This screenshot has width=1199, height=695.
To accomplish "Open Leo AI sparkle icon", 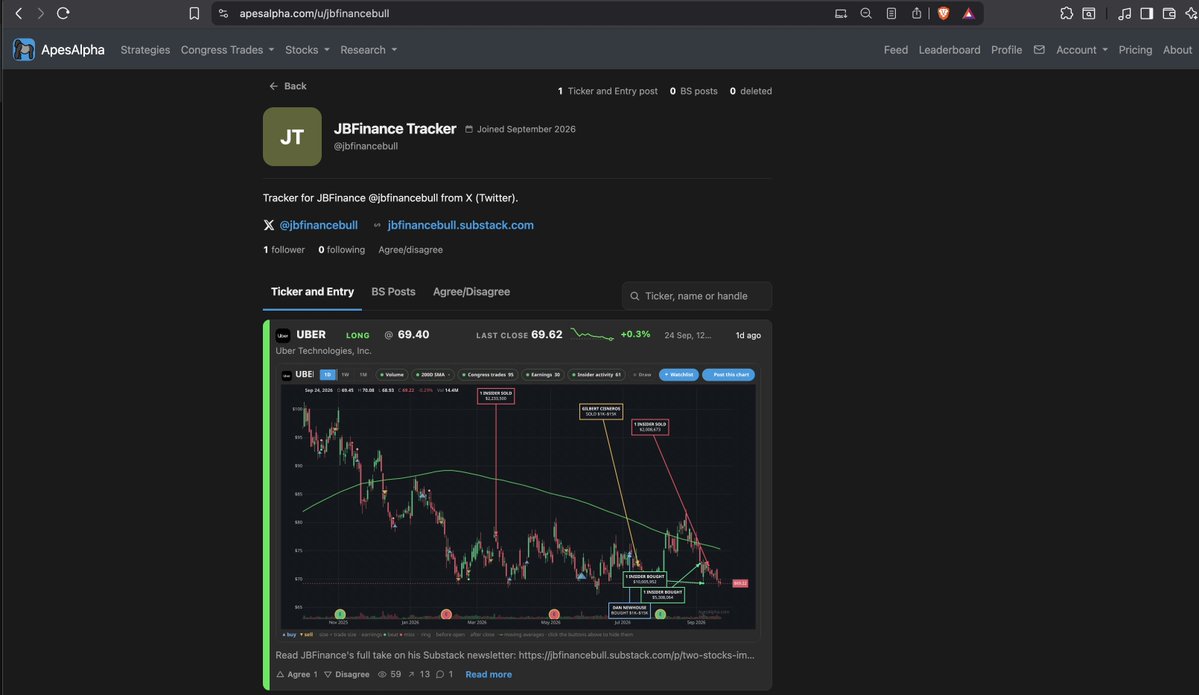I will [x=1191, y=13].
